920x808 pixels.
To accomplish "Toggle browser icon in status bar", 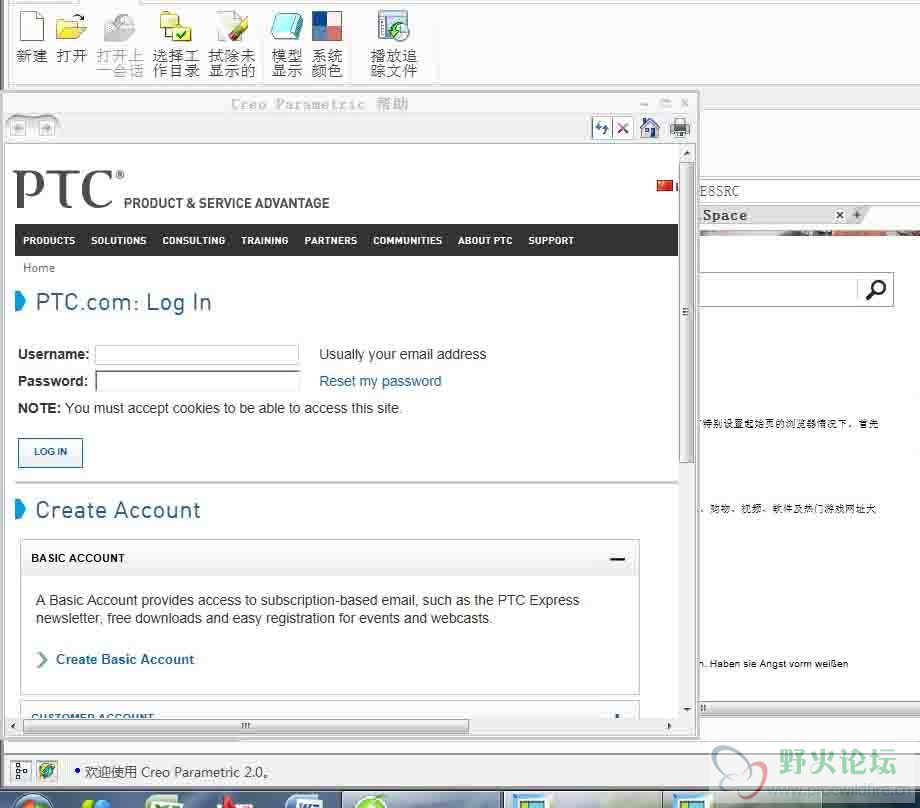I will (47, 770).
